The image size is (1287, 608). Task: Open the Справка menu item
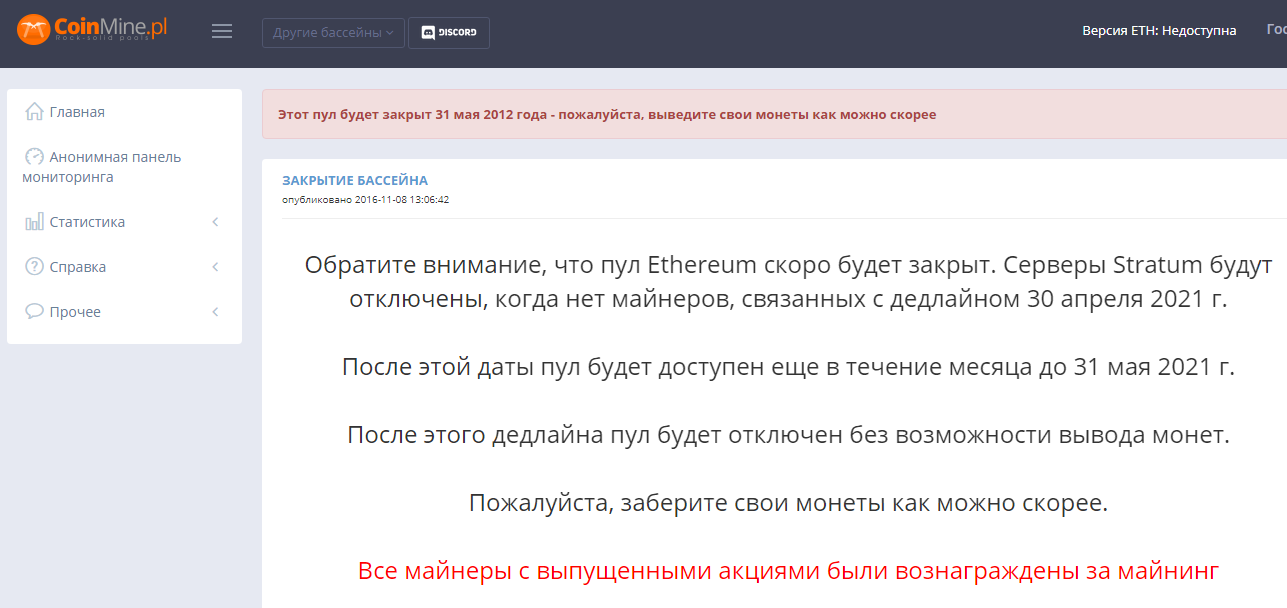(78, 267)
